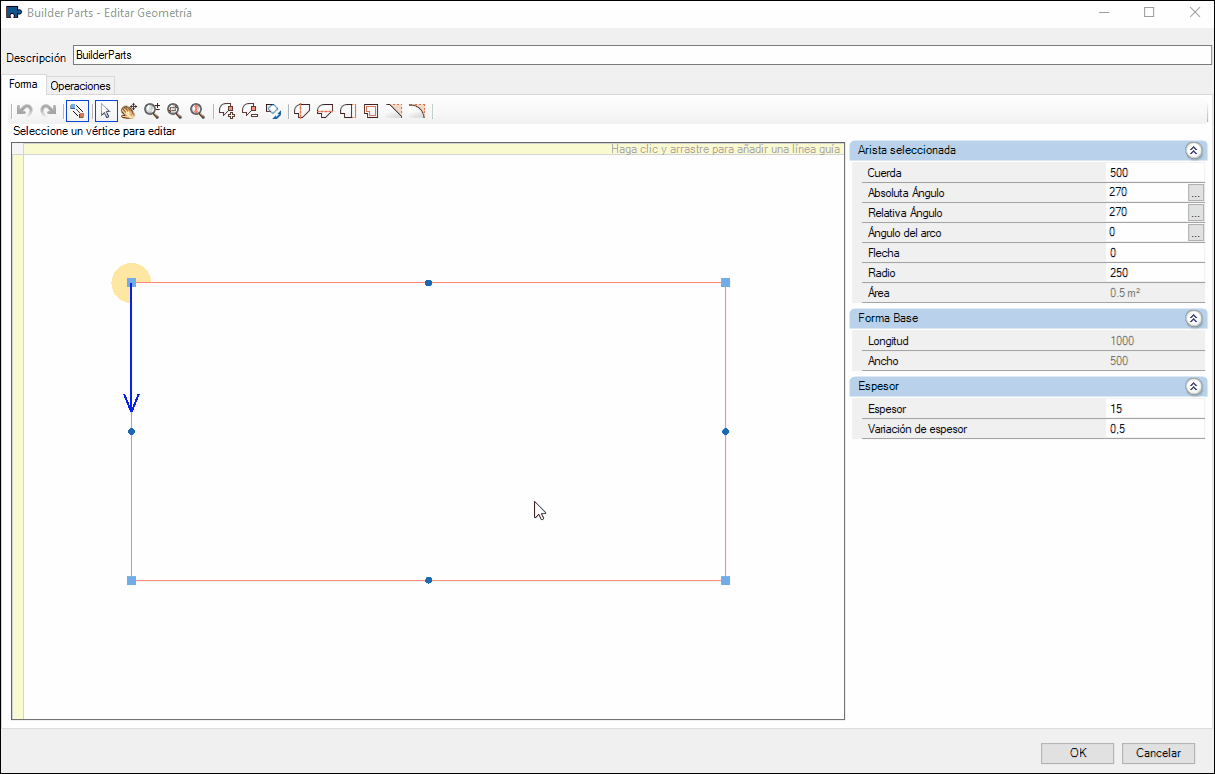Click the rounded corner fillet icon
The height and width of the screenshot is (774, 1215).
pos(417,111)
